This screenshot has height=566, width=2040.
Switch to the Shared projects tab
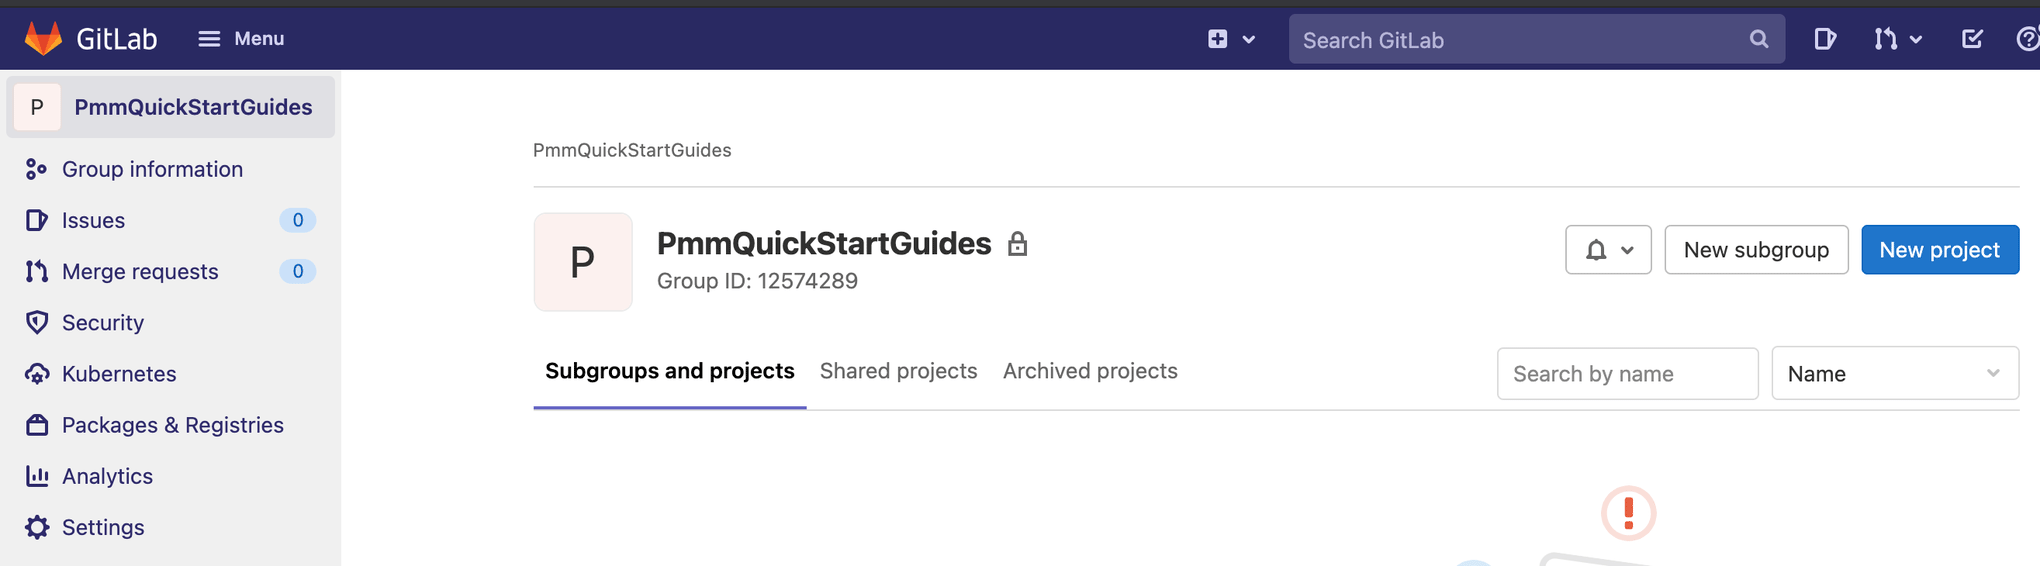coord(898,371)
